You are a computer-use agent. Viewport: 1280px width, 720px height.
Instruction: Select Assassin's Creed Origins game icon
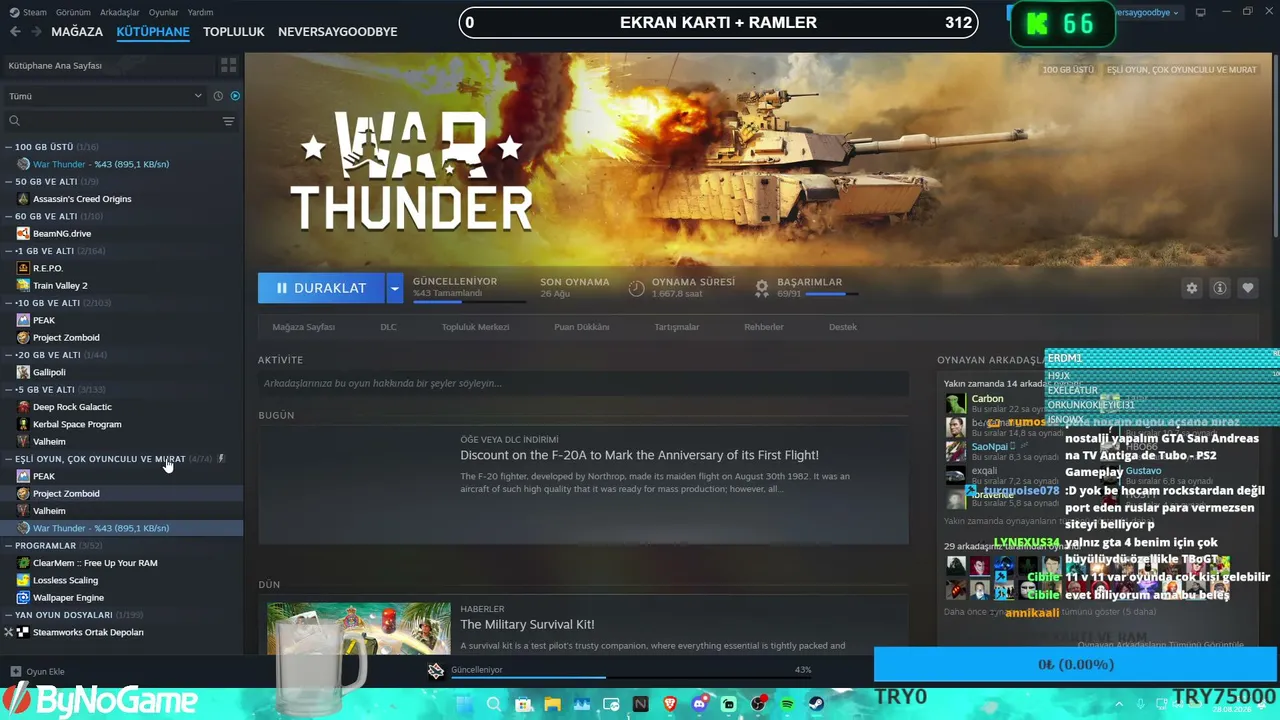click(x=23, y=199)
